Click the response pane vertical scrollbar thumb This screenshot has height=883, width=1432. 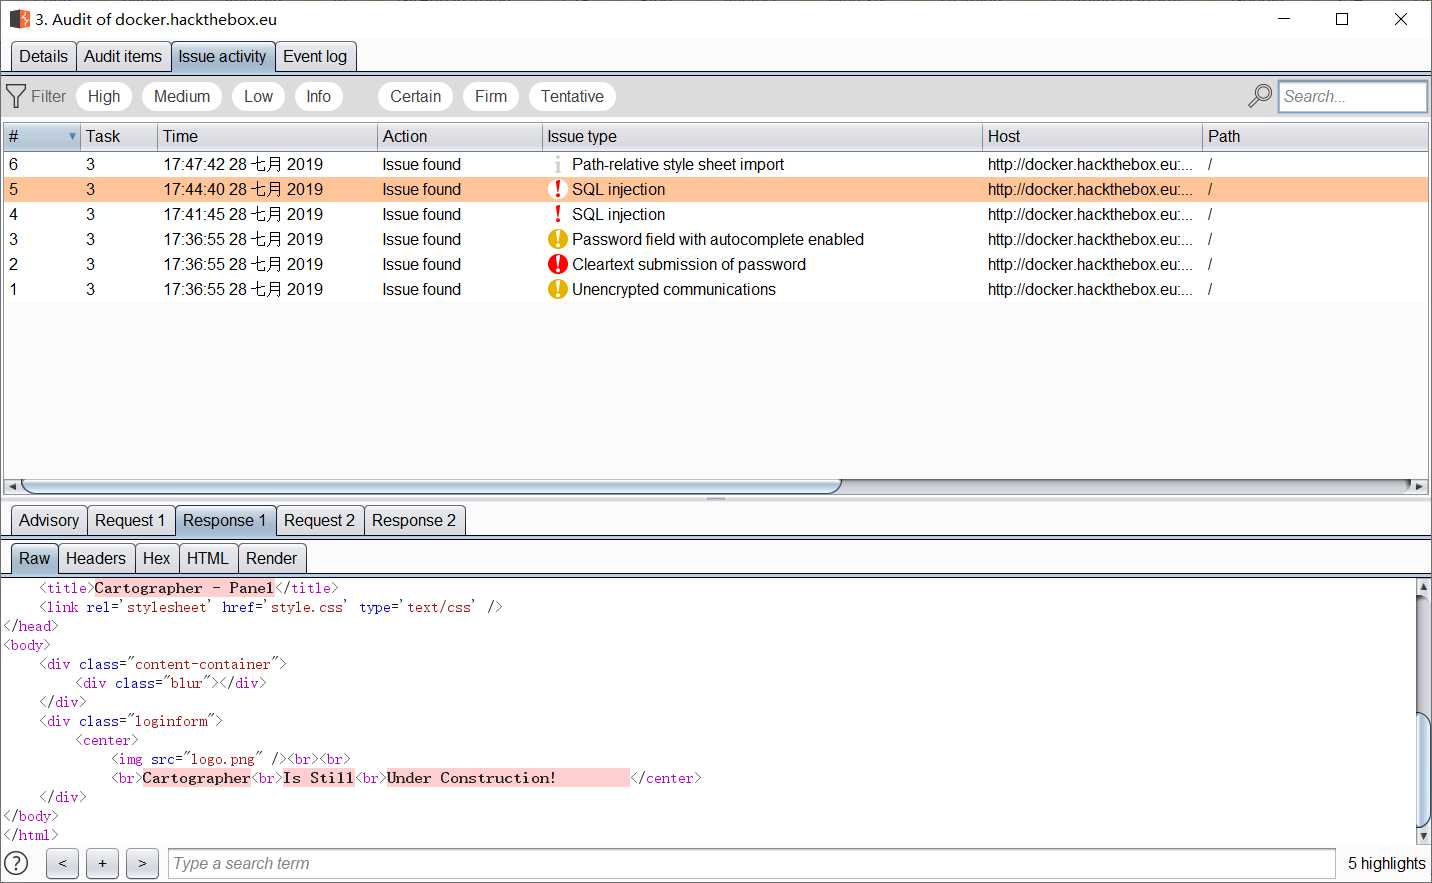[x=1423, y=768]
